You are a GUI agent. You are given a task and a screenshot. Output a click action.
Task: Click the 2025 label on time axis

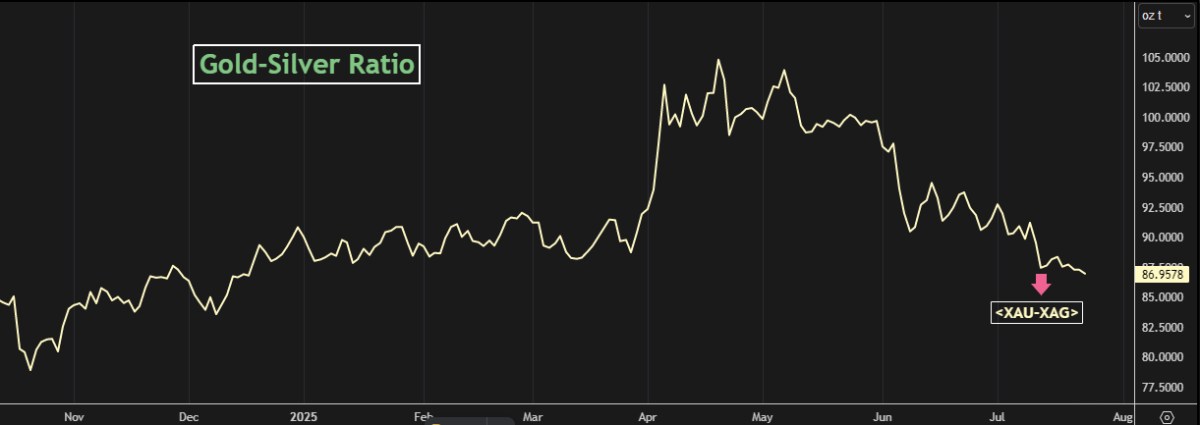tap(303, 415)
